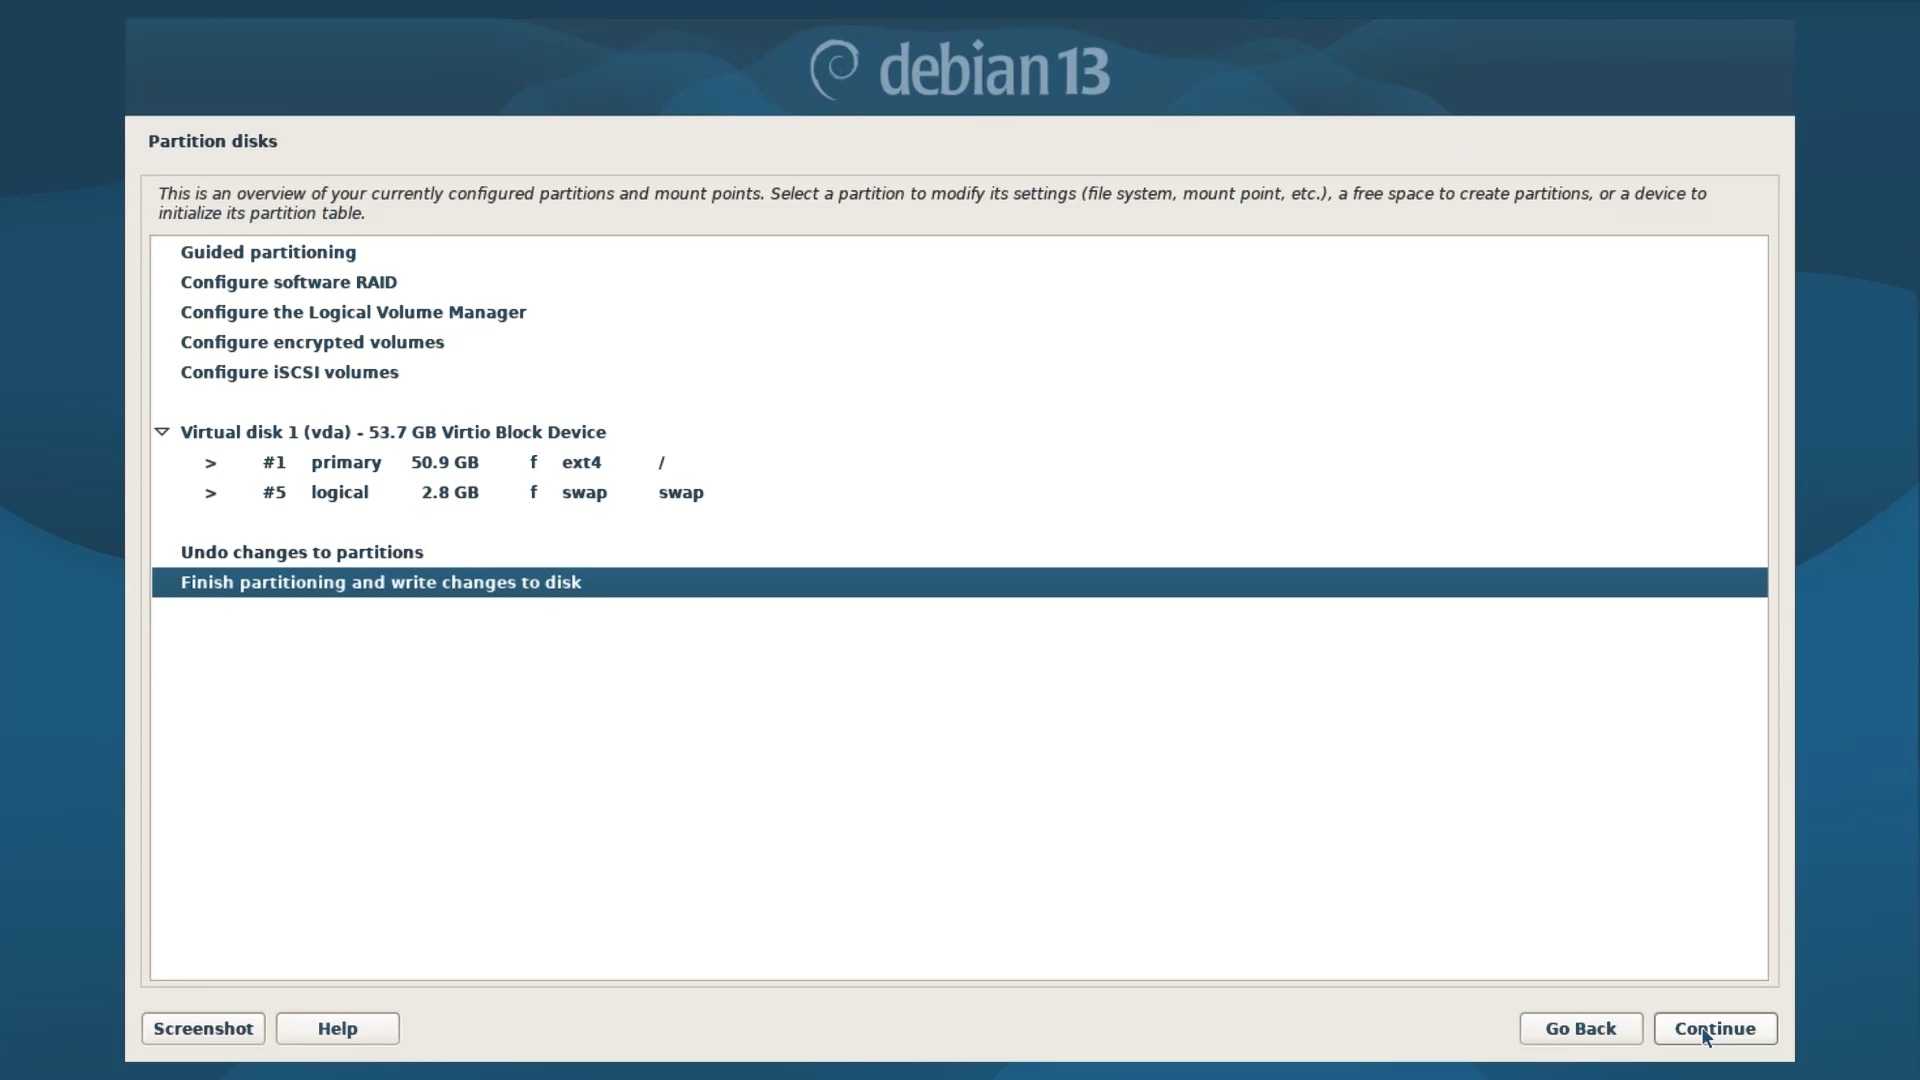
Task: Select Guided partitioning option
Action: click(268, 252)
